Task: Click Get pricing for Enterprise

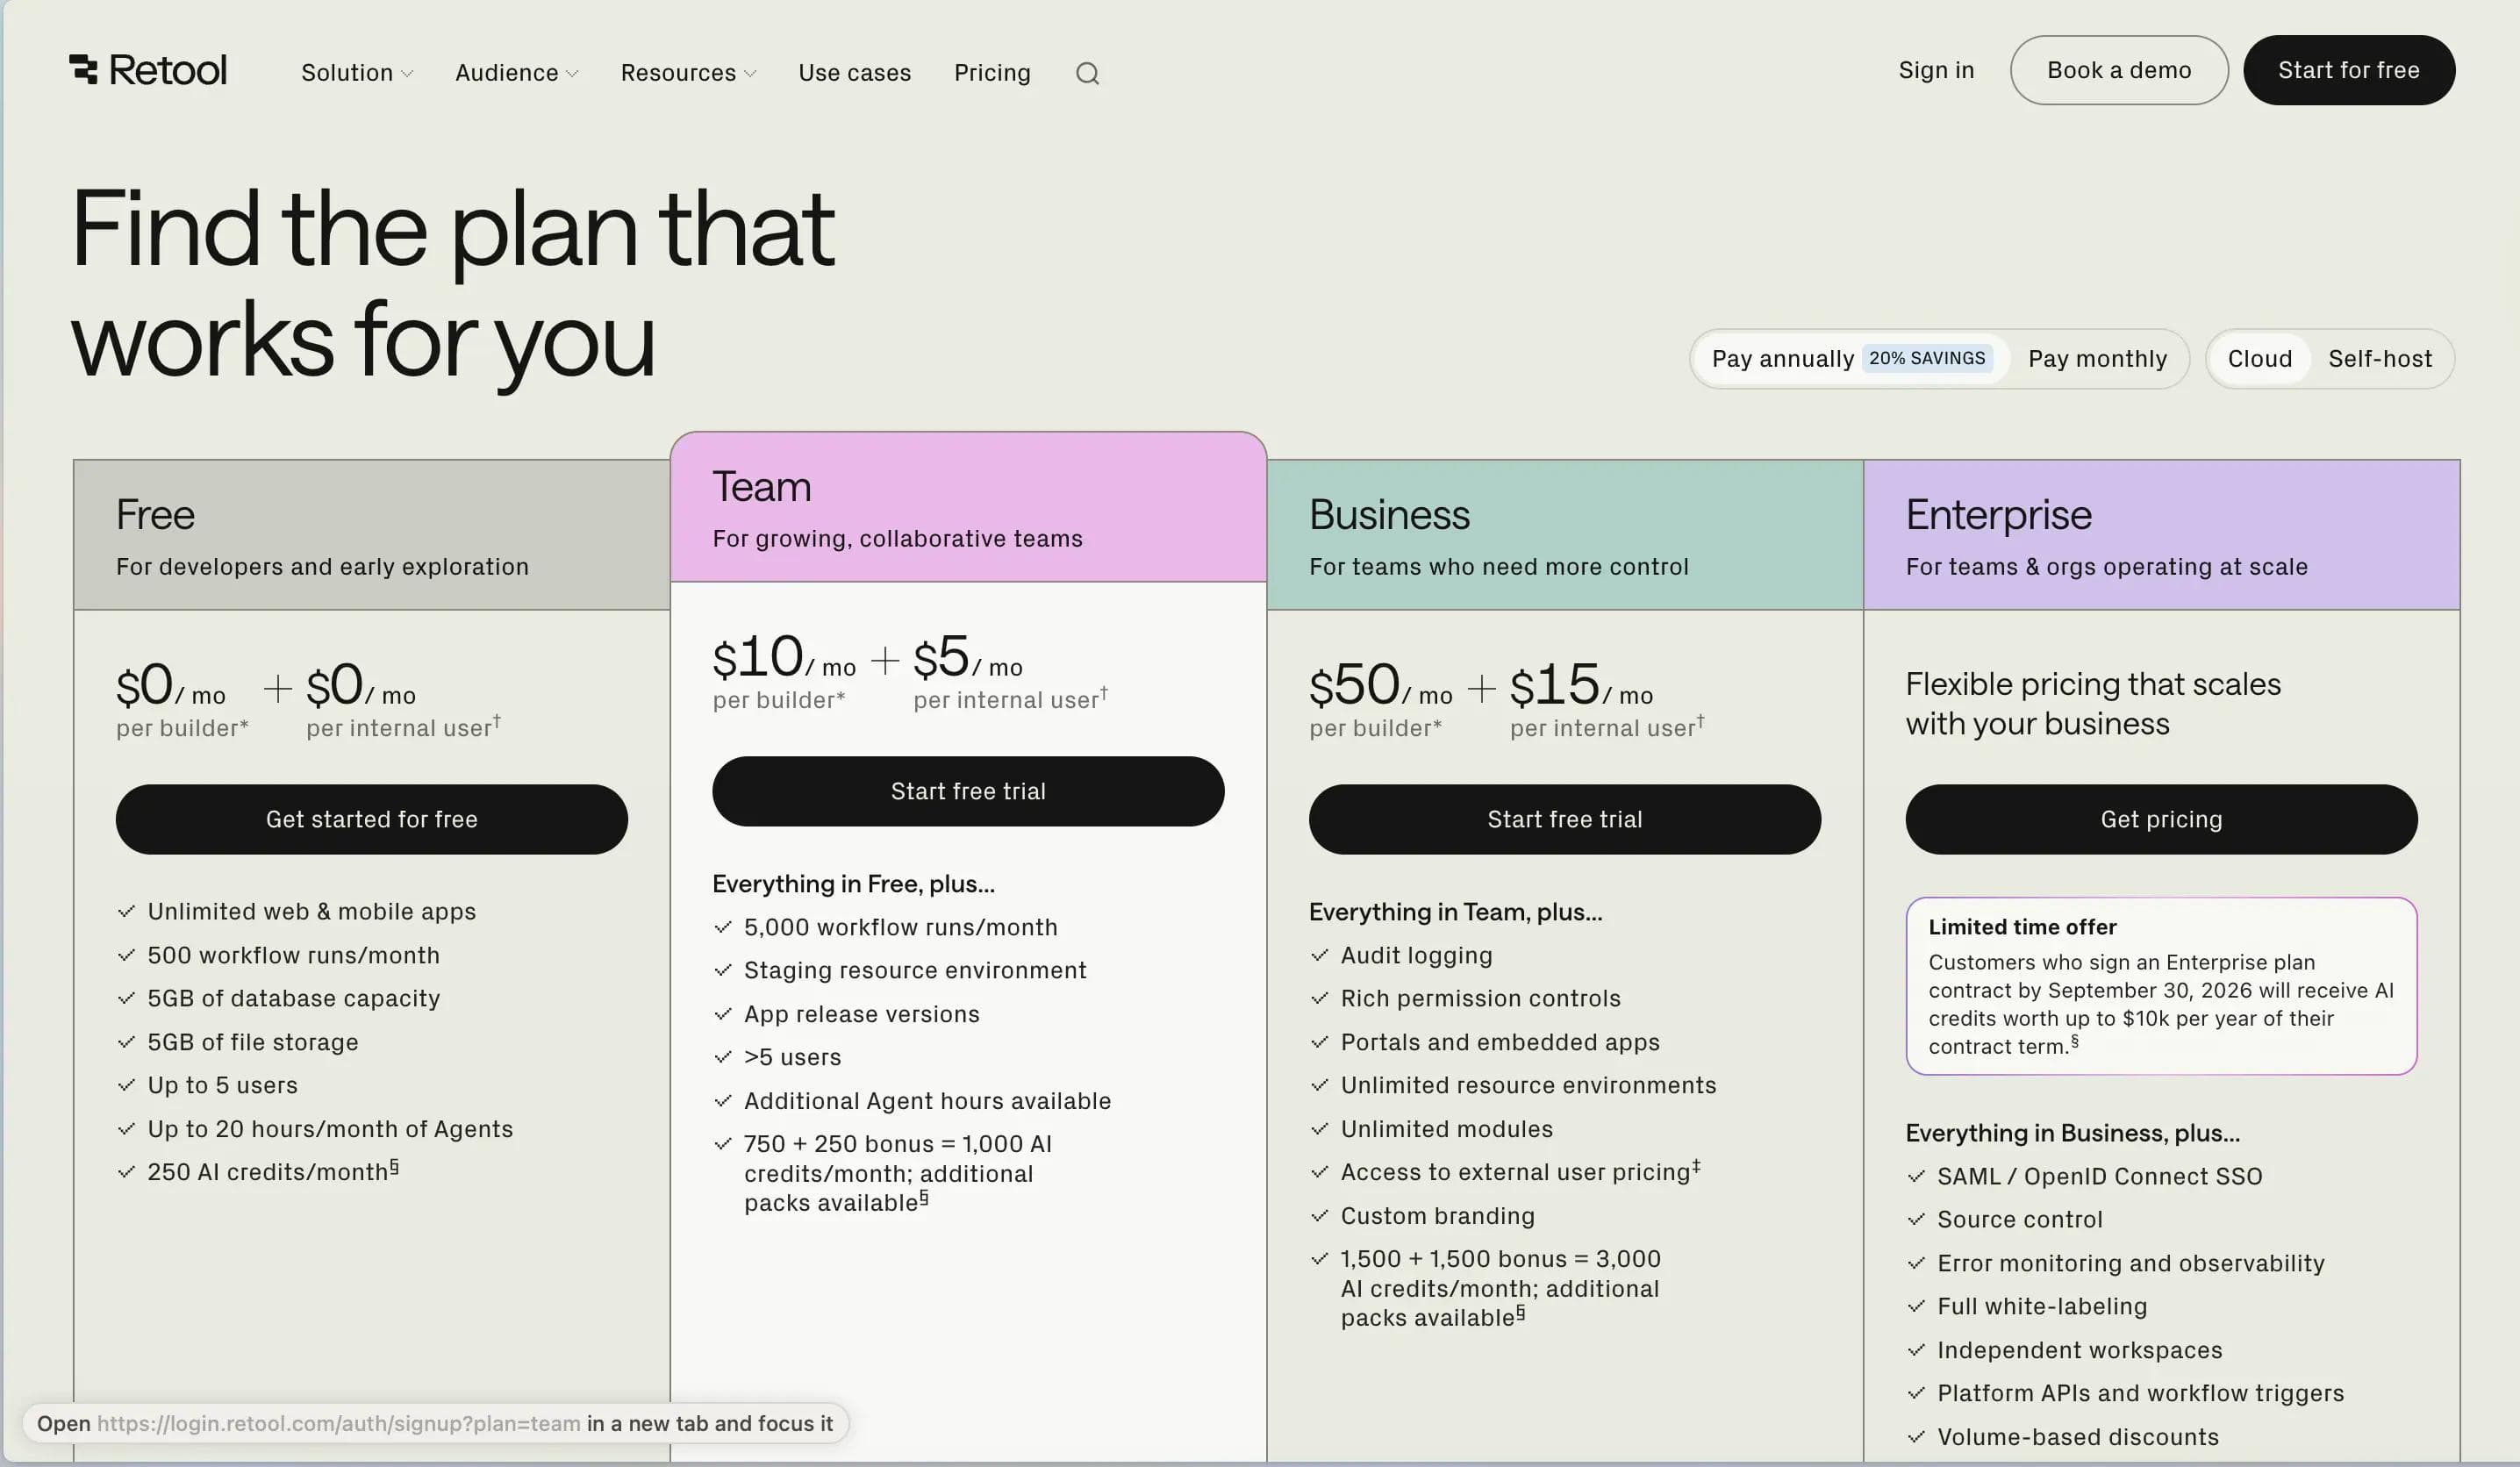Action: click(x=2161, y=819)
